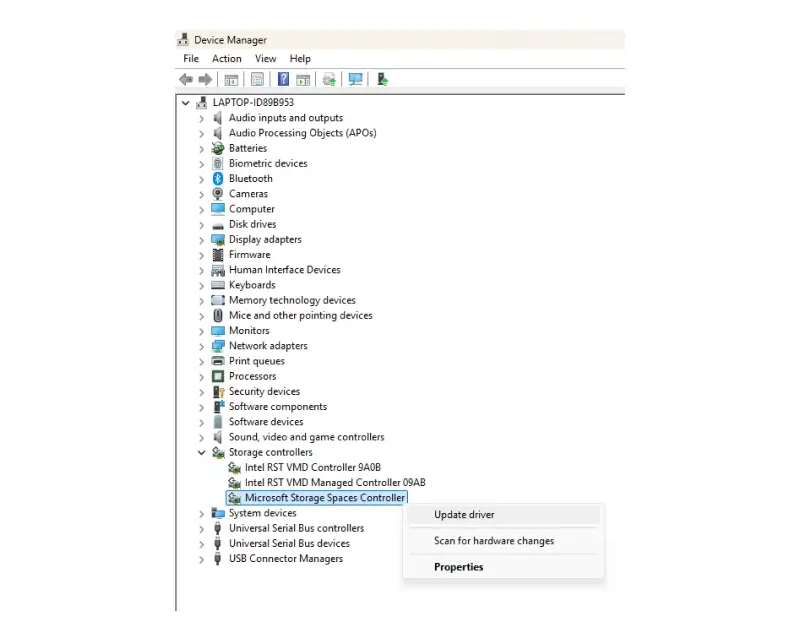Expand the Sound, video and game controllers category
The image size is (800, 641).
pyautogui.click(x=202, y=437)
